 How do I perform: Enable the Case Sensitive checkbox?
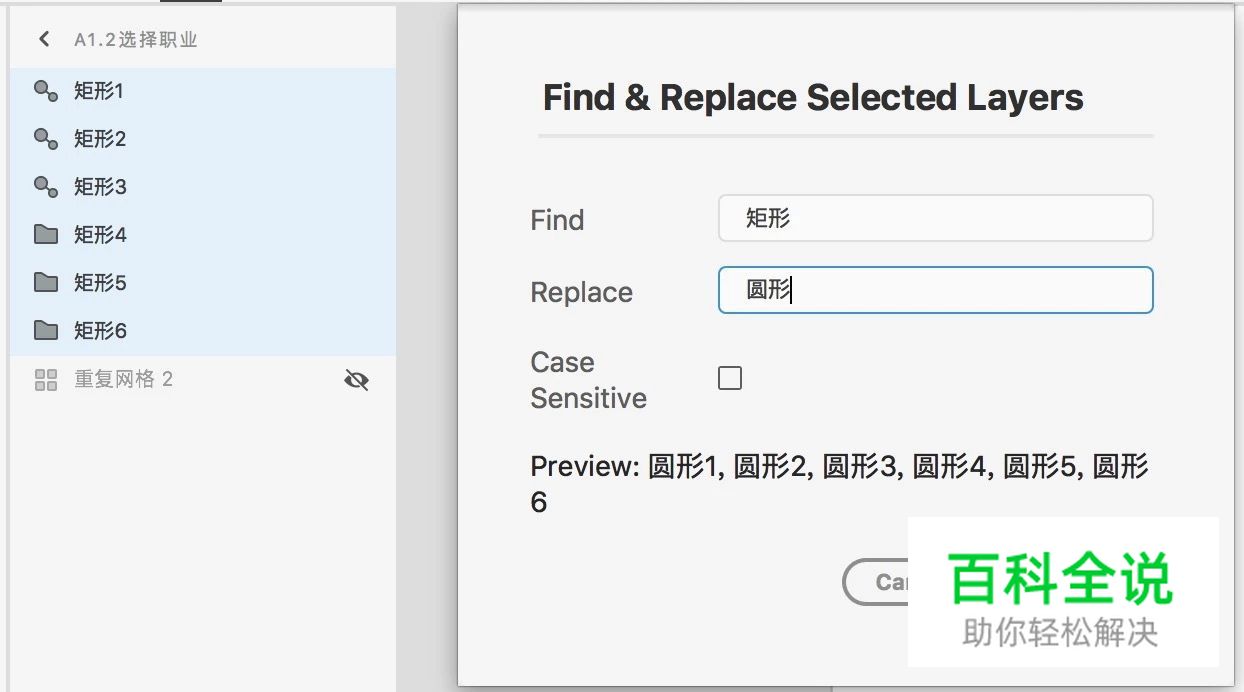(x=730, y=378)
